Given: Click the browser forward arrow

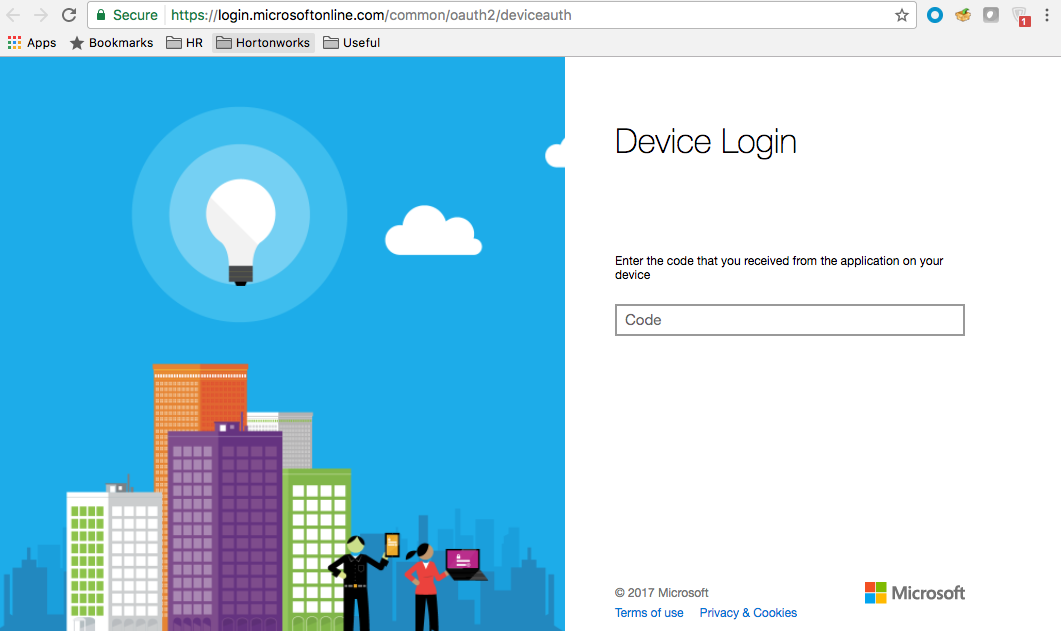Looking at the screenshot, I should pyautogui.click(x=41, y=15).
